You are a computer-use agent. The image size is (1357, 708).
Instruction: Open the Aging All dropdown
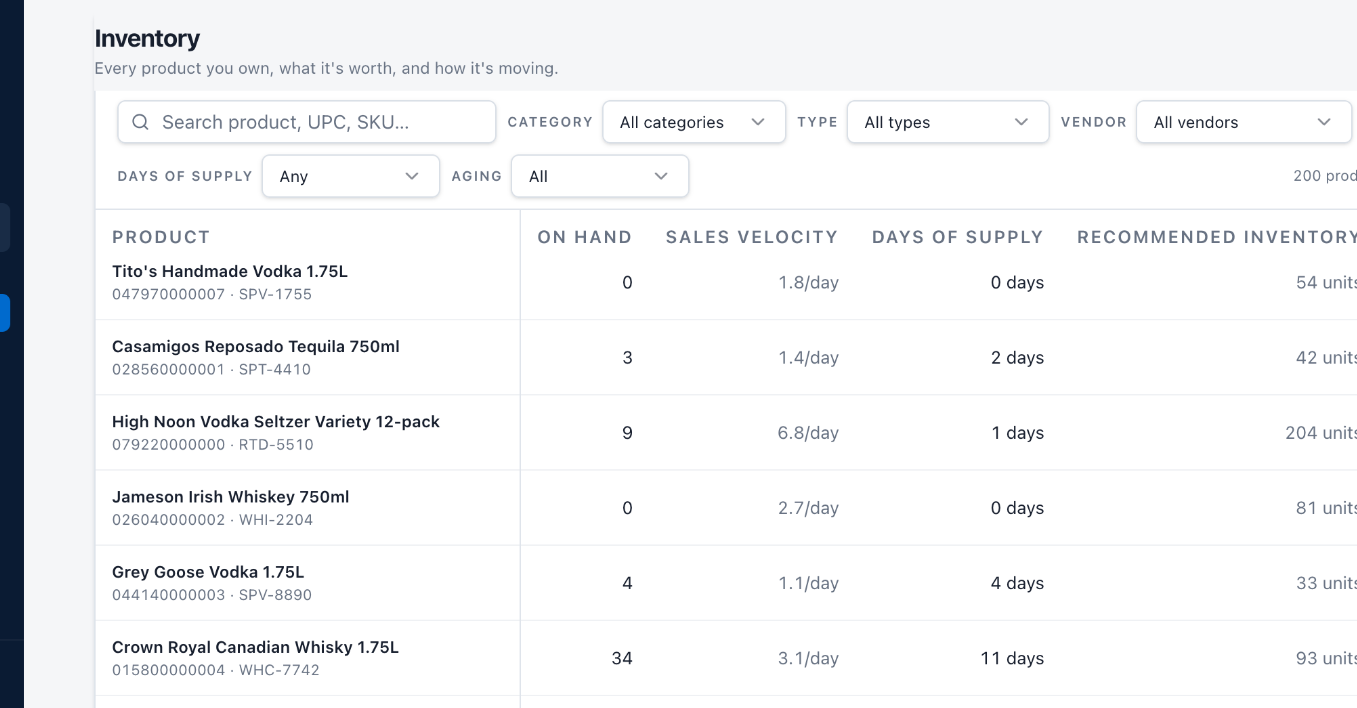click(x=600, y=176)
